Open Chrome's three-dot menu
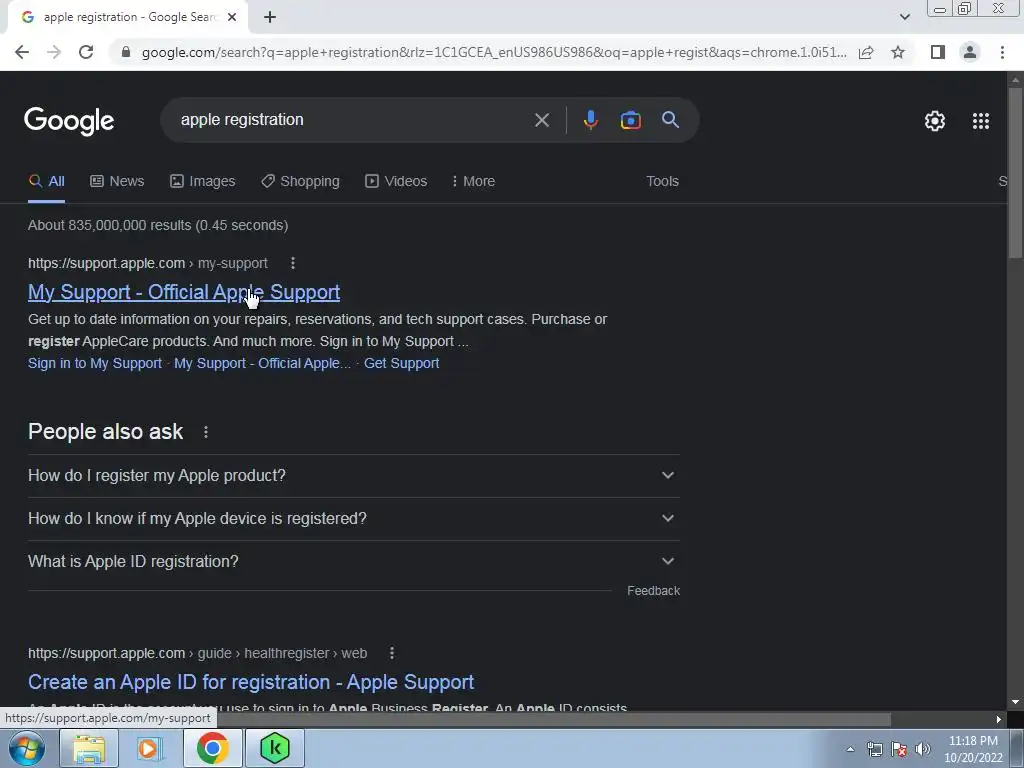The width and height of the screenshot is (1024, 768). 1002,52
